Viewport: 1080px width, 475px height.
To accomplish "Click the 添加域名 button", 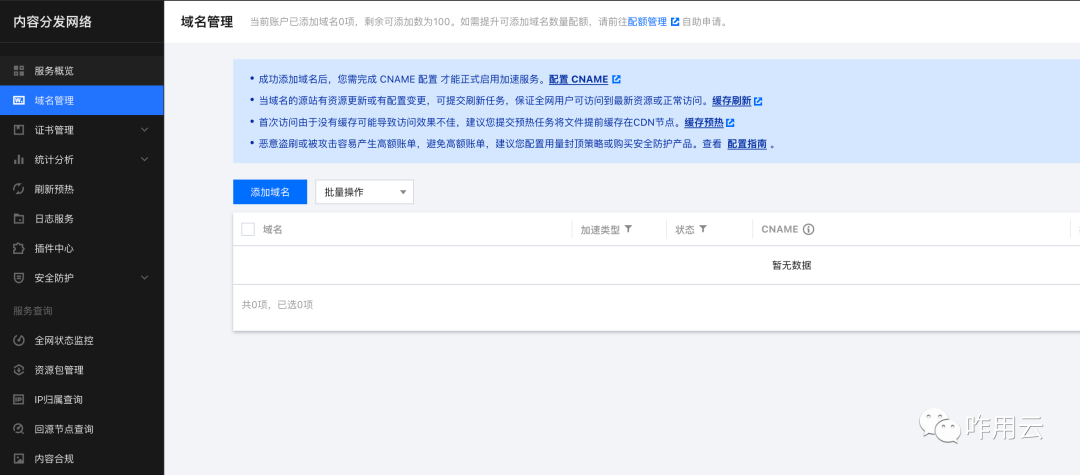I will [270, 192].
